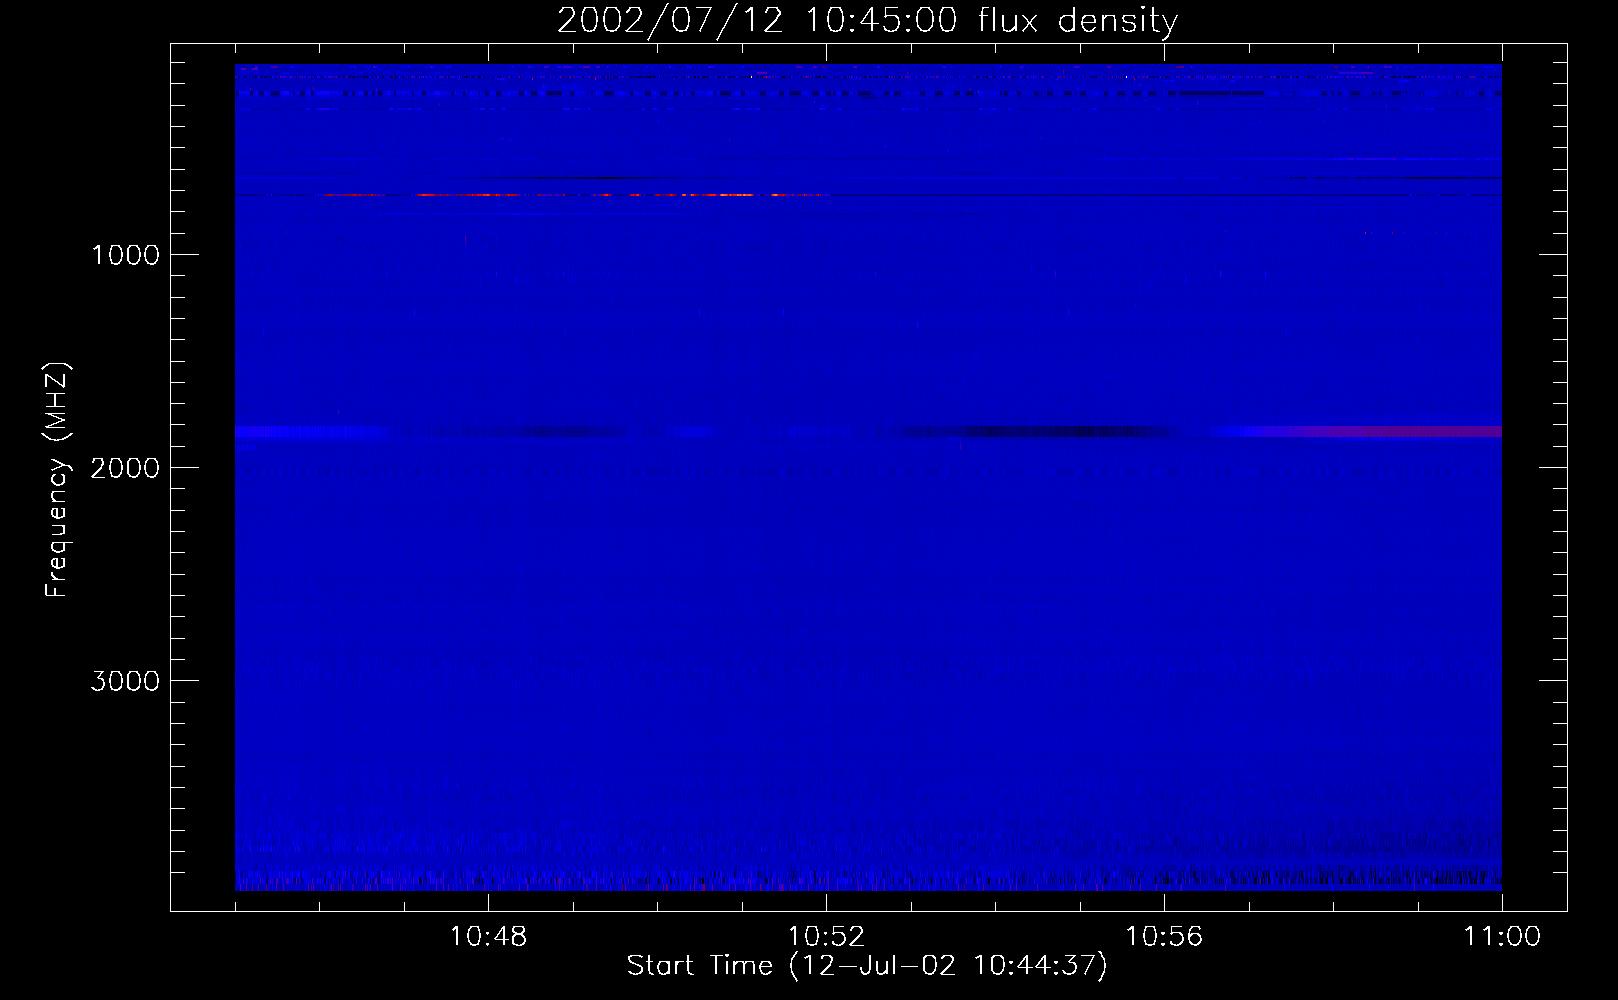Click the 10:48 time tick label
1618x1000 pixels.
point(489,937)
